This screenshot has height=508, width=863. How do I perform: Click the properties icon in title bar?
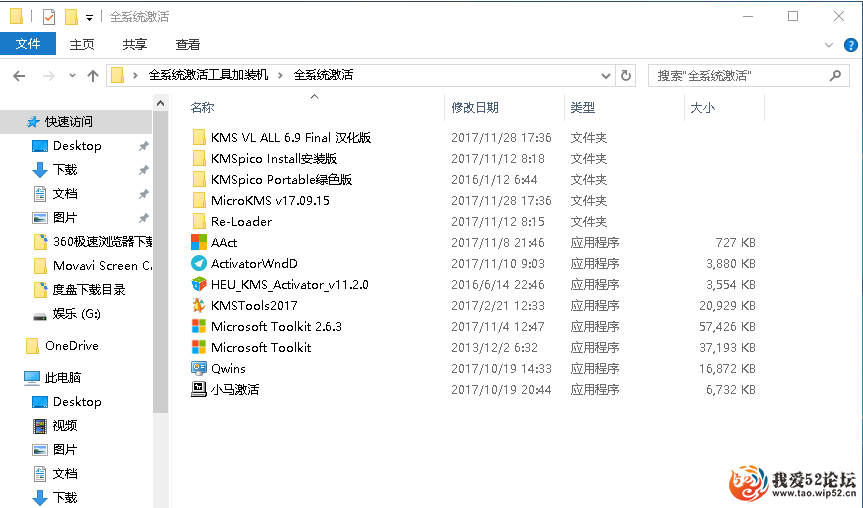pyautogui.click(x=49, y=17)
